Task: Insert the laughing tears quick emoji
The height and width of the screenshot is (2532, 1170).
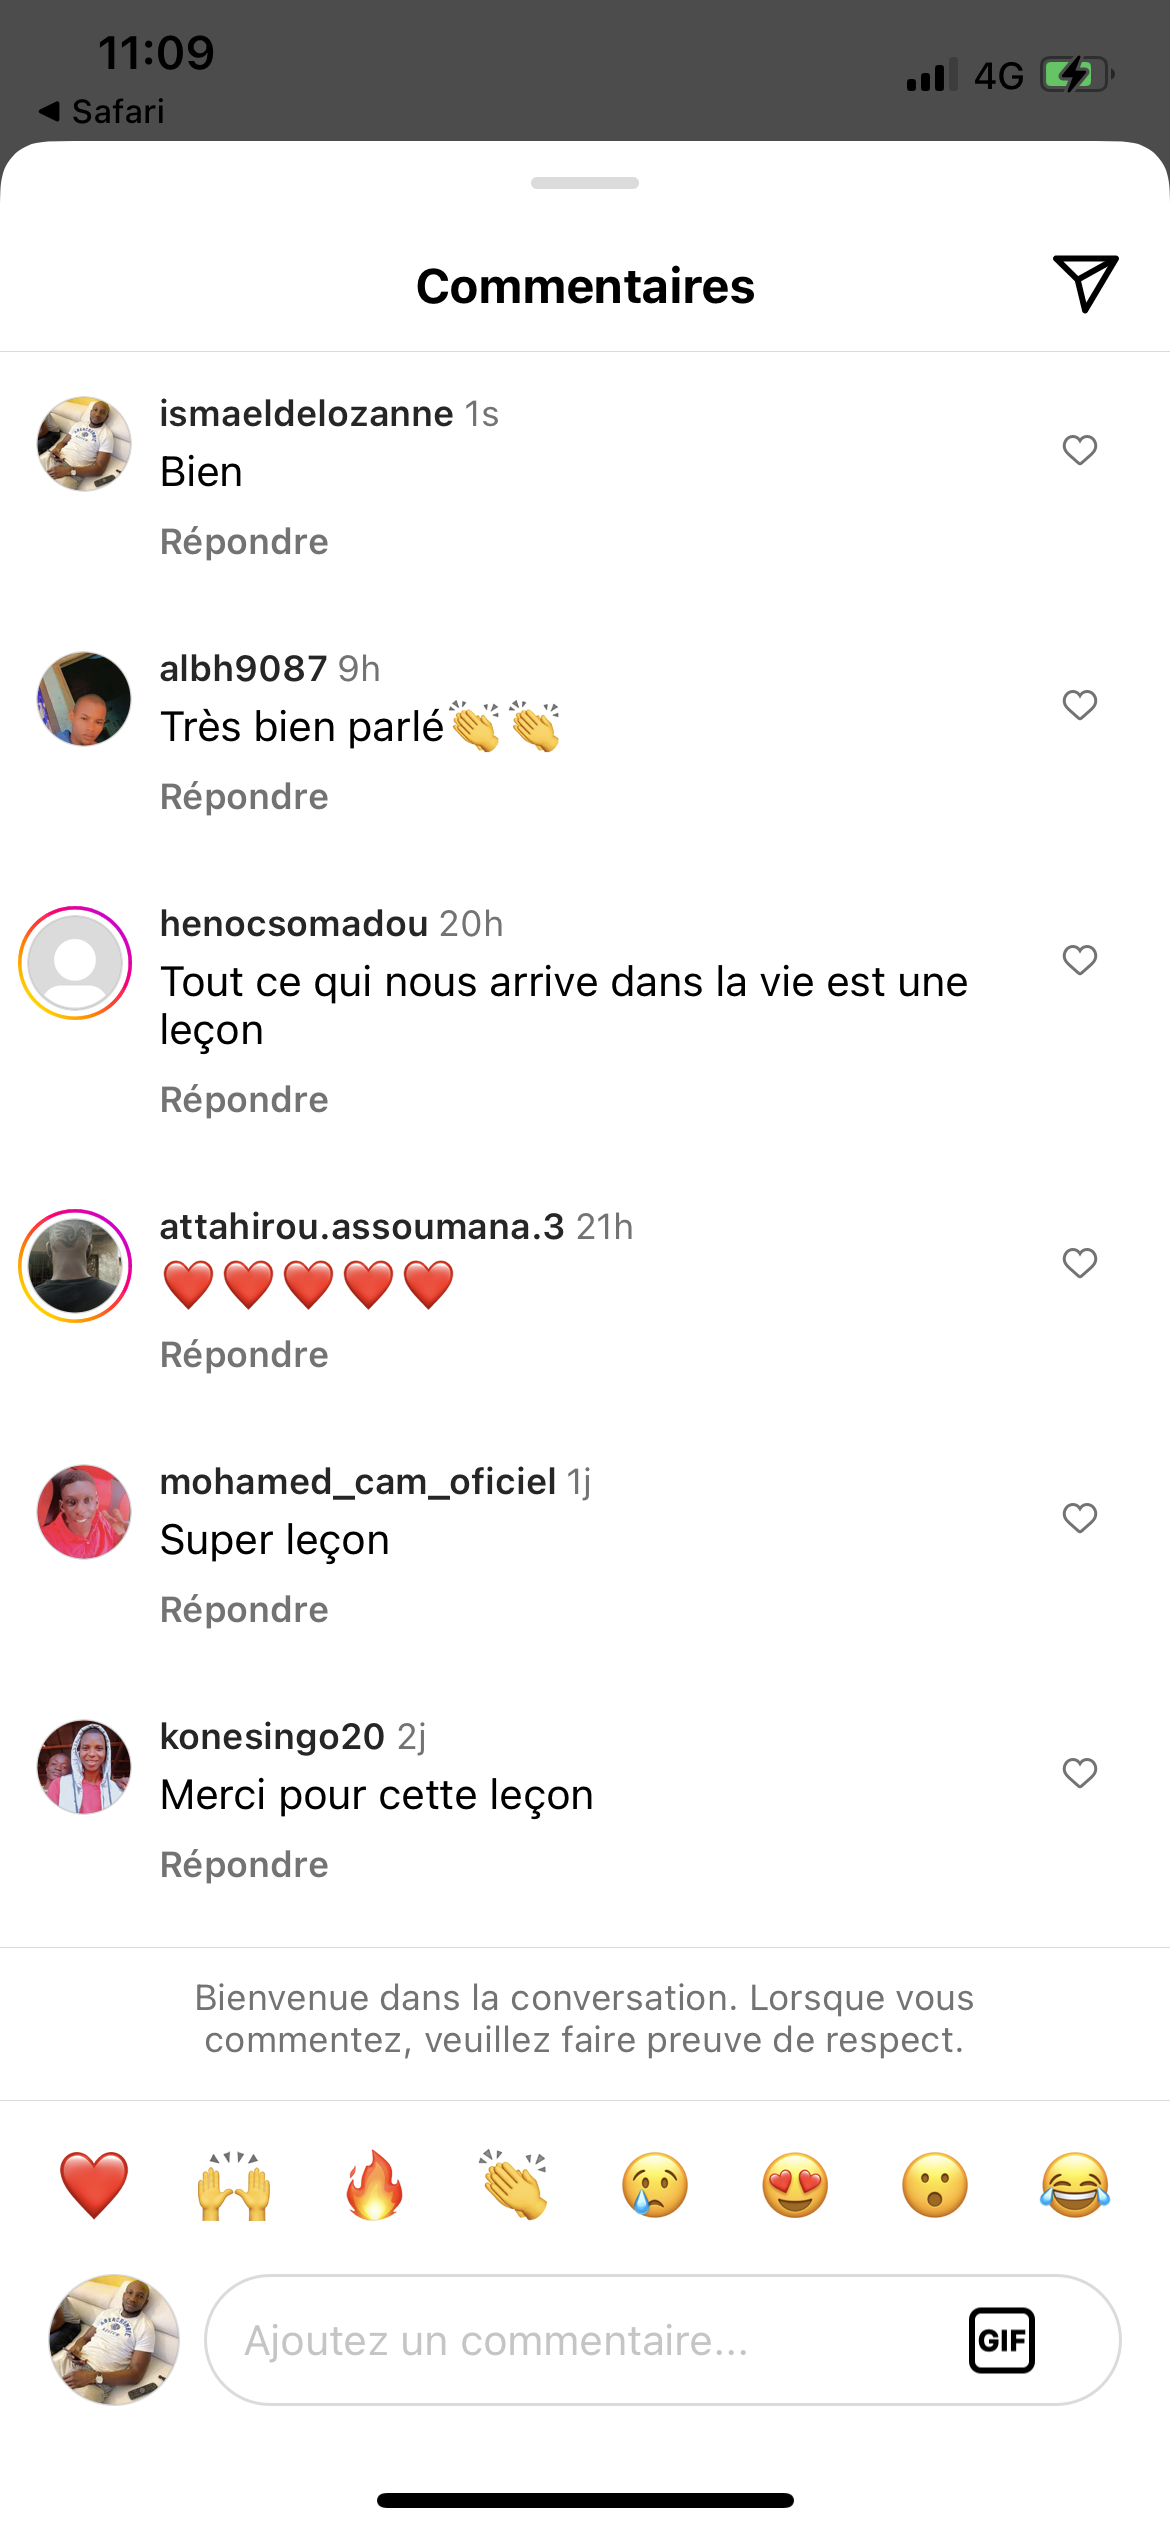Action: pyautogui.click(x=1075, y=2185)
